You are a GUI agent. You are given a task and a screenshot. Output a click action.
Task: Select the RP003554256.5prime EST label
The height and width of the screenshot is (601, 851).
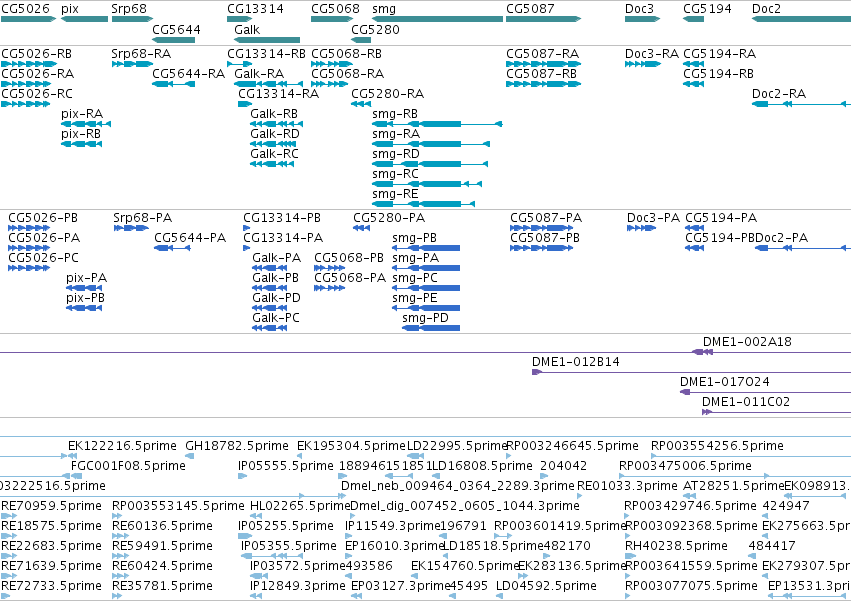tap(717, 446)
